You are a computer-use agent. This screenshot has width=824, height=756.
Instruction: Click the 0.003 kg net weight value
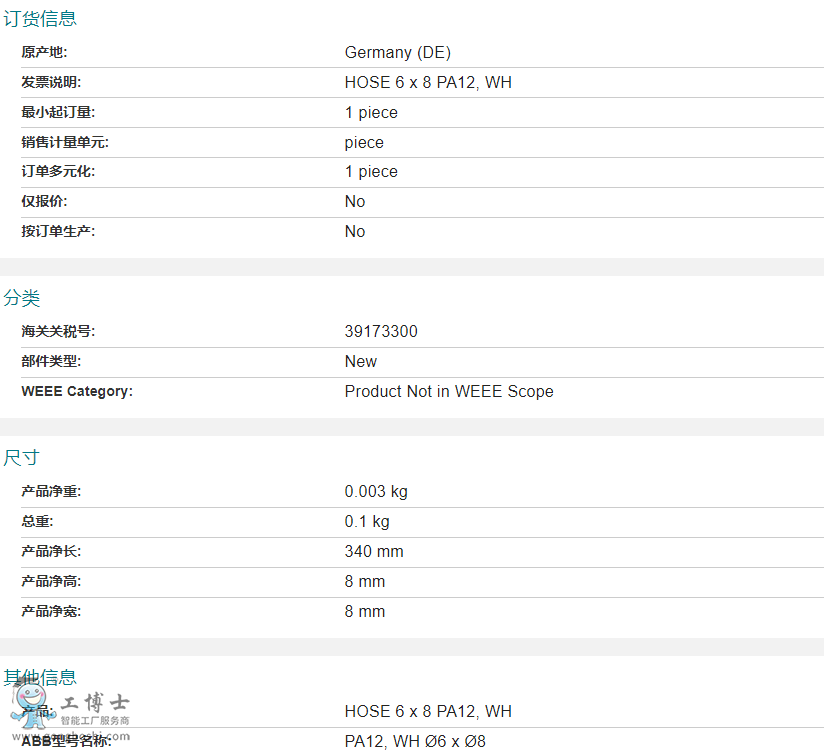pyautogui.click(x=376, y=492)
